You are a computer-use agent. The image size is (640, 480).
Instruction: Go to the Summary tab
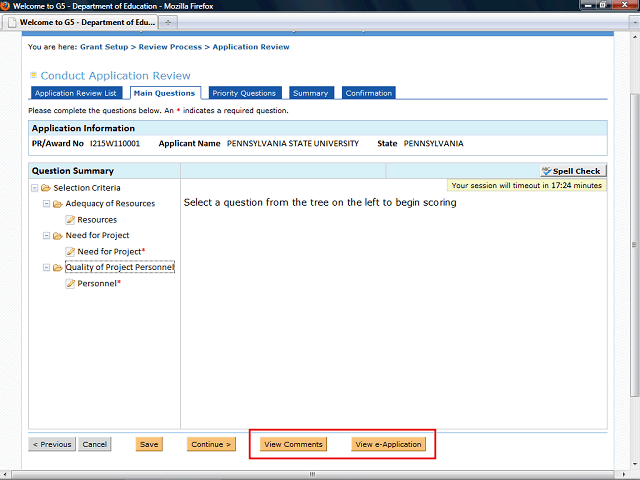click(311, 93)
